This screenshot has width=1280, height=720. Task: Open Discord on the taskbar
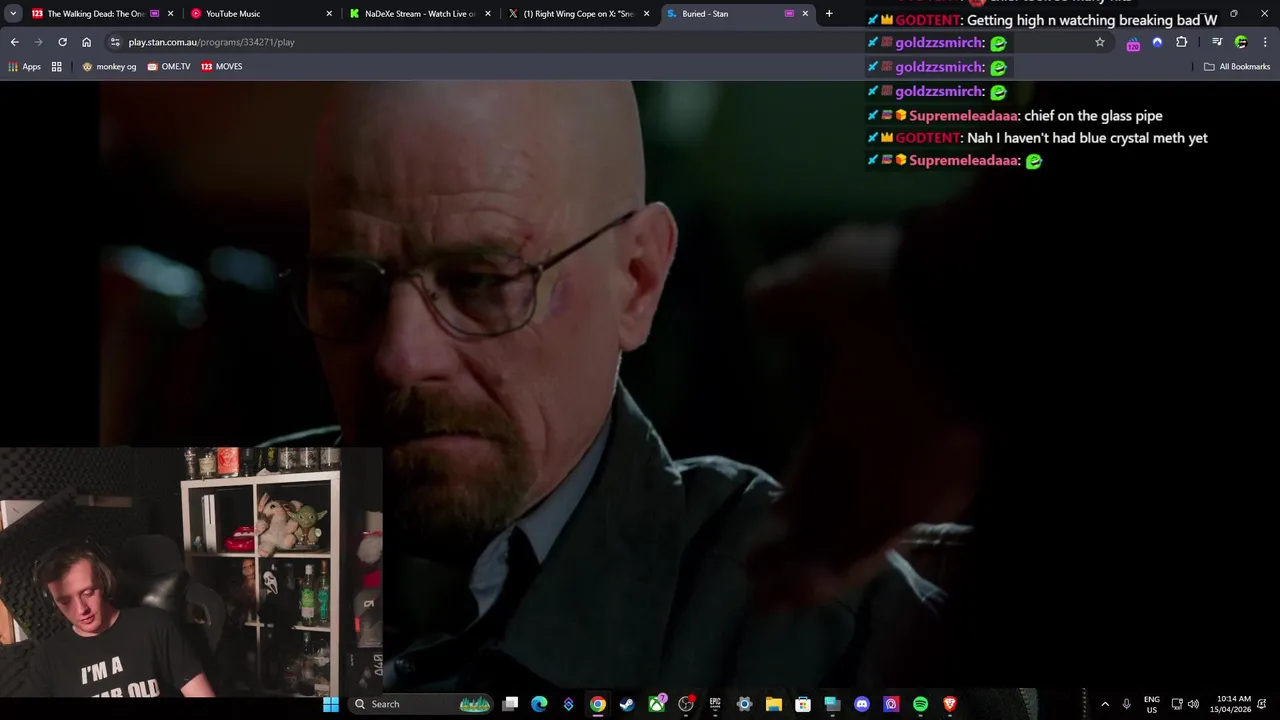pyautogui.click(x=862, y=704)
